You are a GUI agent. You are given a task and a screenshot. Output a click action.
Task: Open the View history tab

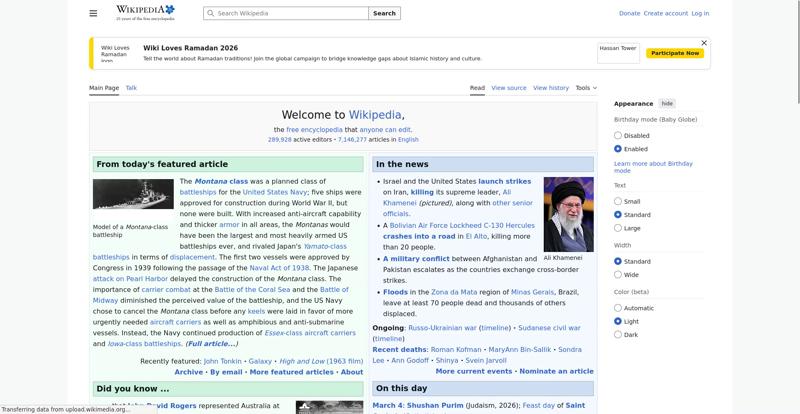pyautogui.click(x=551, y=88)
